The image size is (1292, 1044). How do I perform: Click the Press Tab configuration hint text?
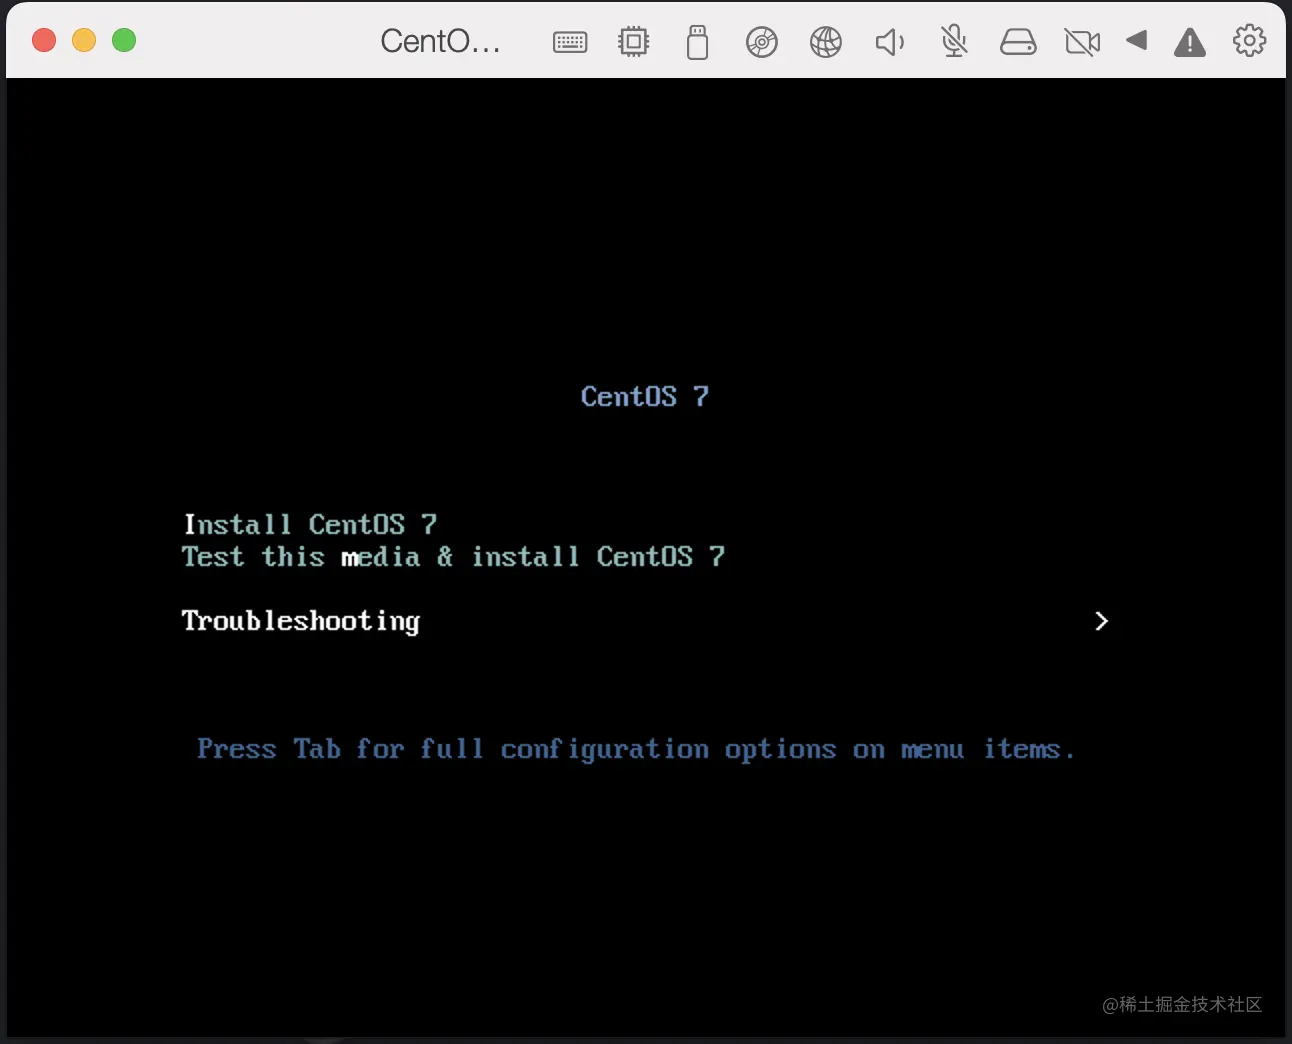pos(636,749)
